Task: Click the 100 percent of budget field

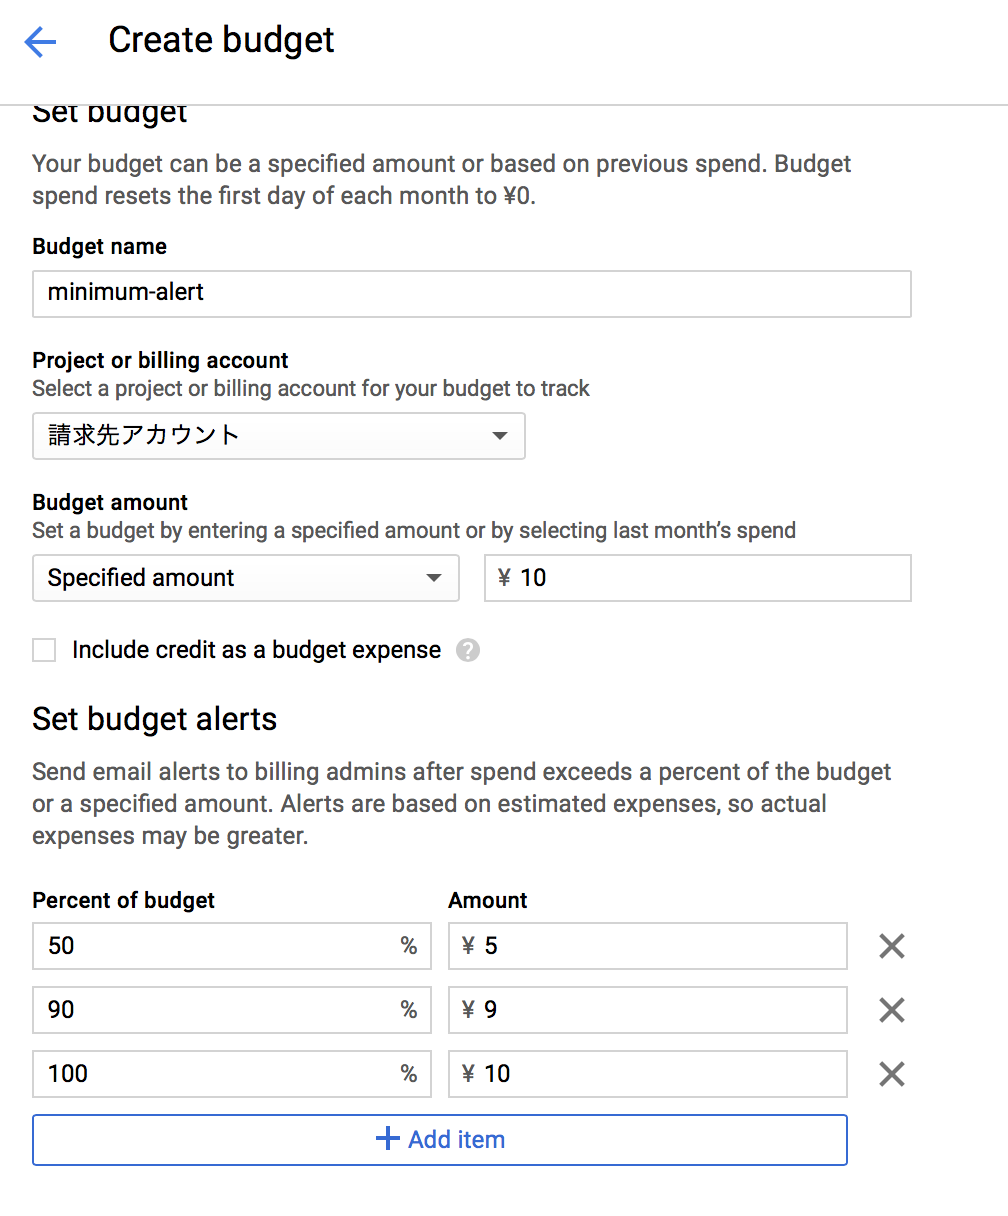Action: [x=215, y=1074]
